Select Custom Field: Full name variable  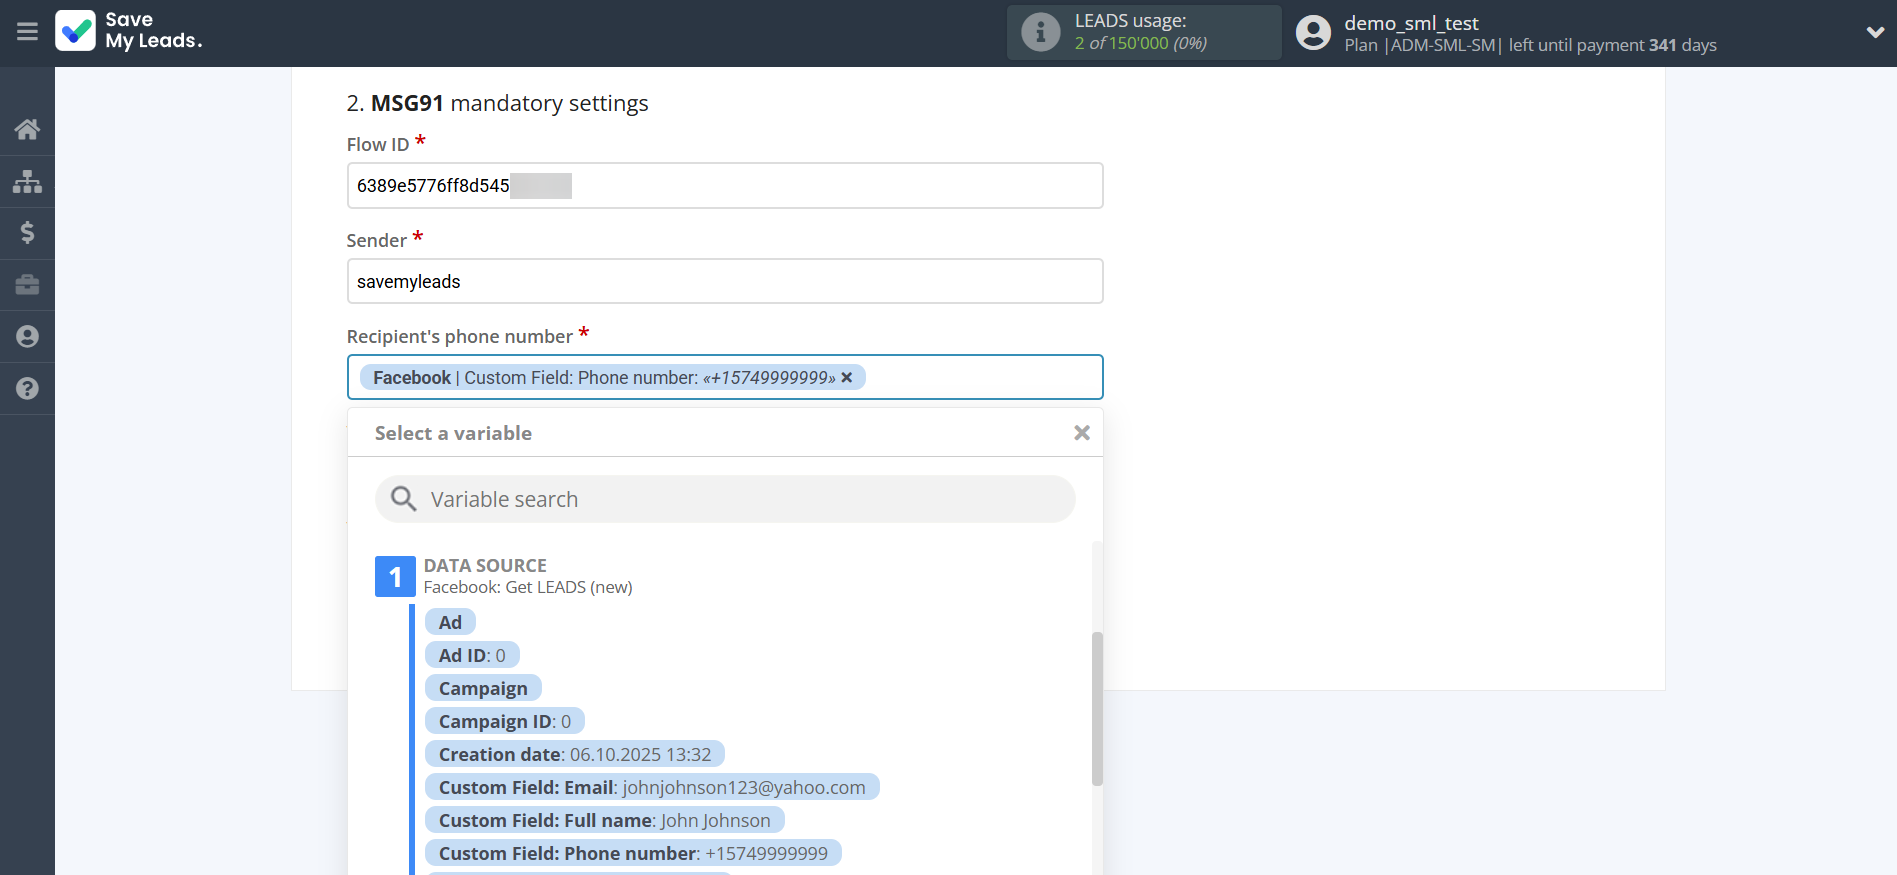coord(604,820)
